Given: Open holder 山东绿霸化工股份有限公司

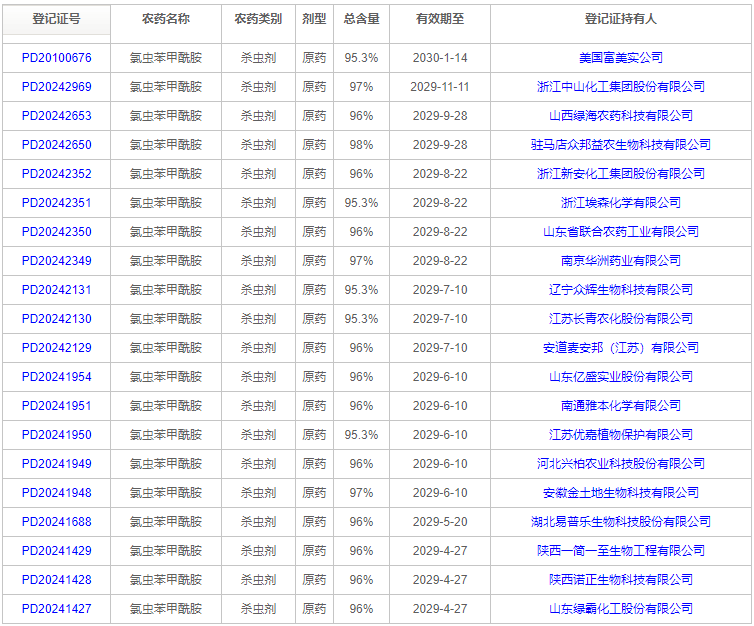Looking at the screenshot, I should [621, 609].
